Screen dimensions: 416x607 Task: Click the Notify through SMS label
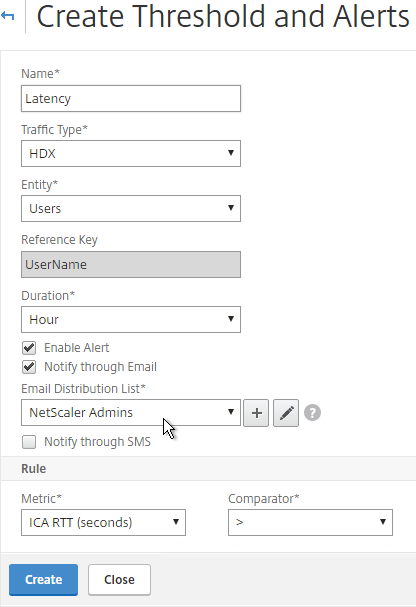click(x=98, y=442)
